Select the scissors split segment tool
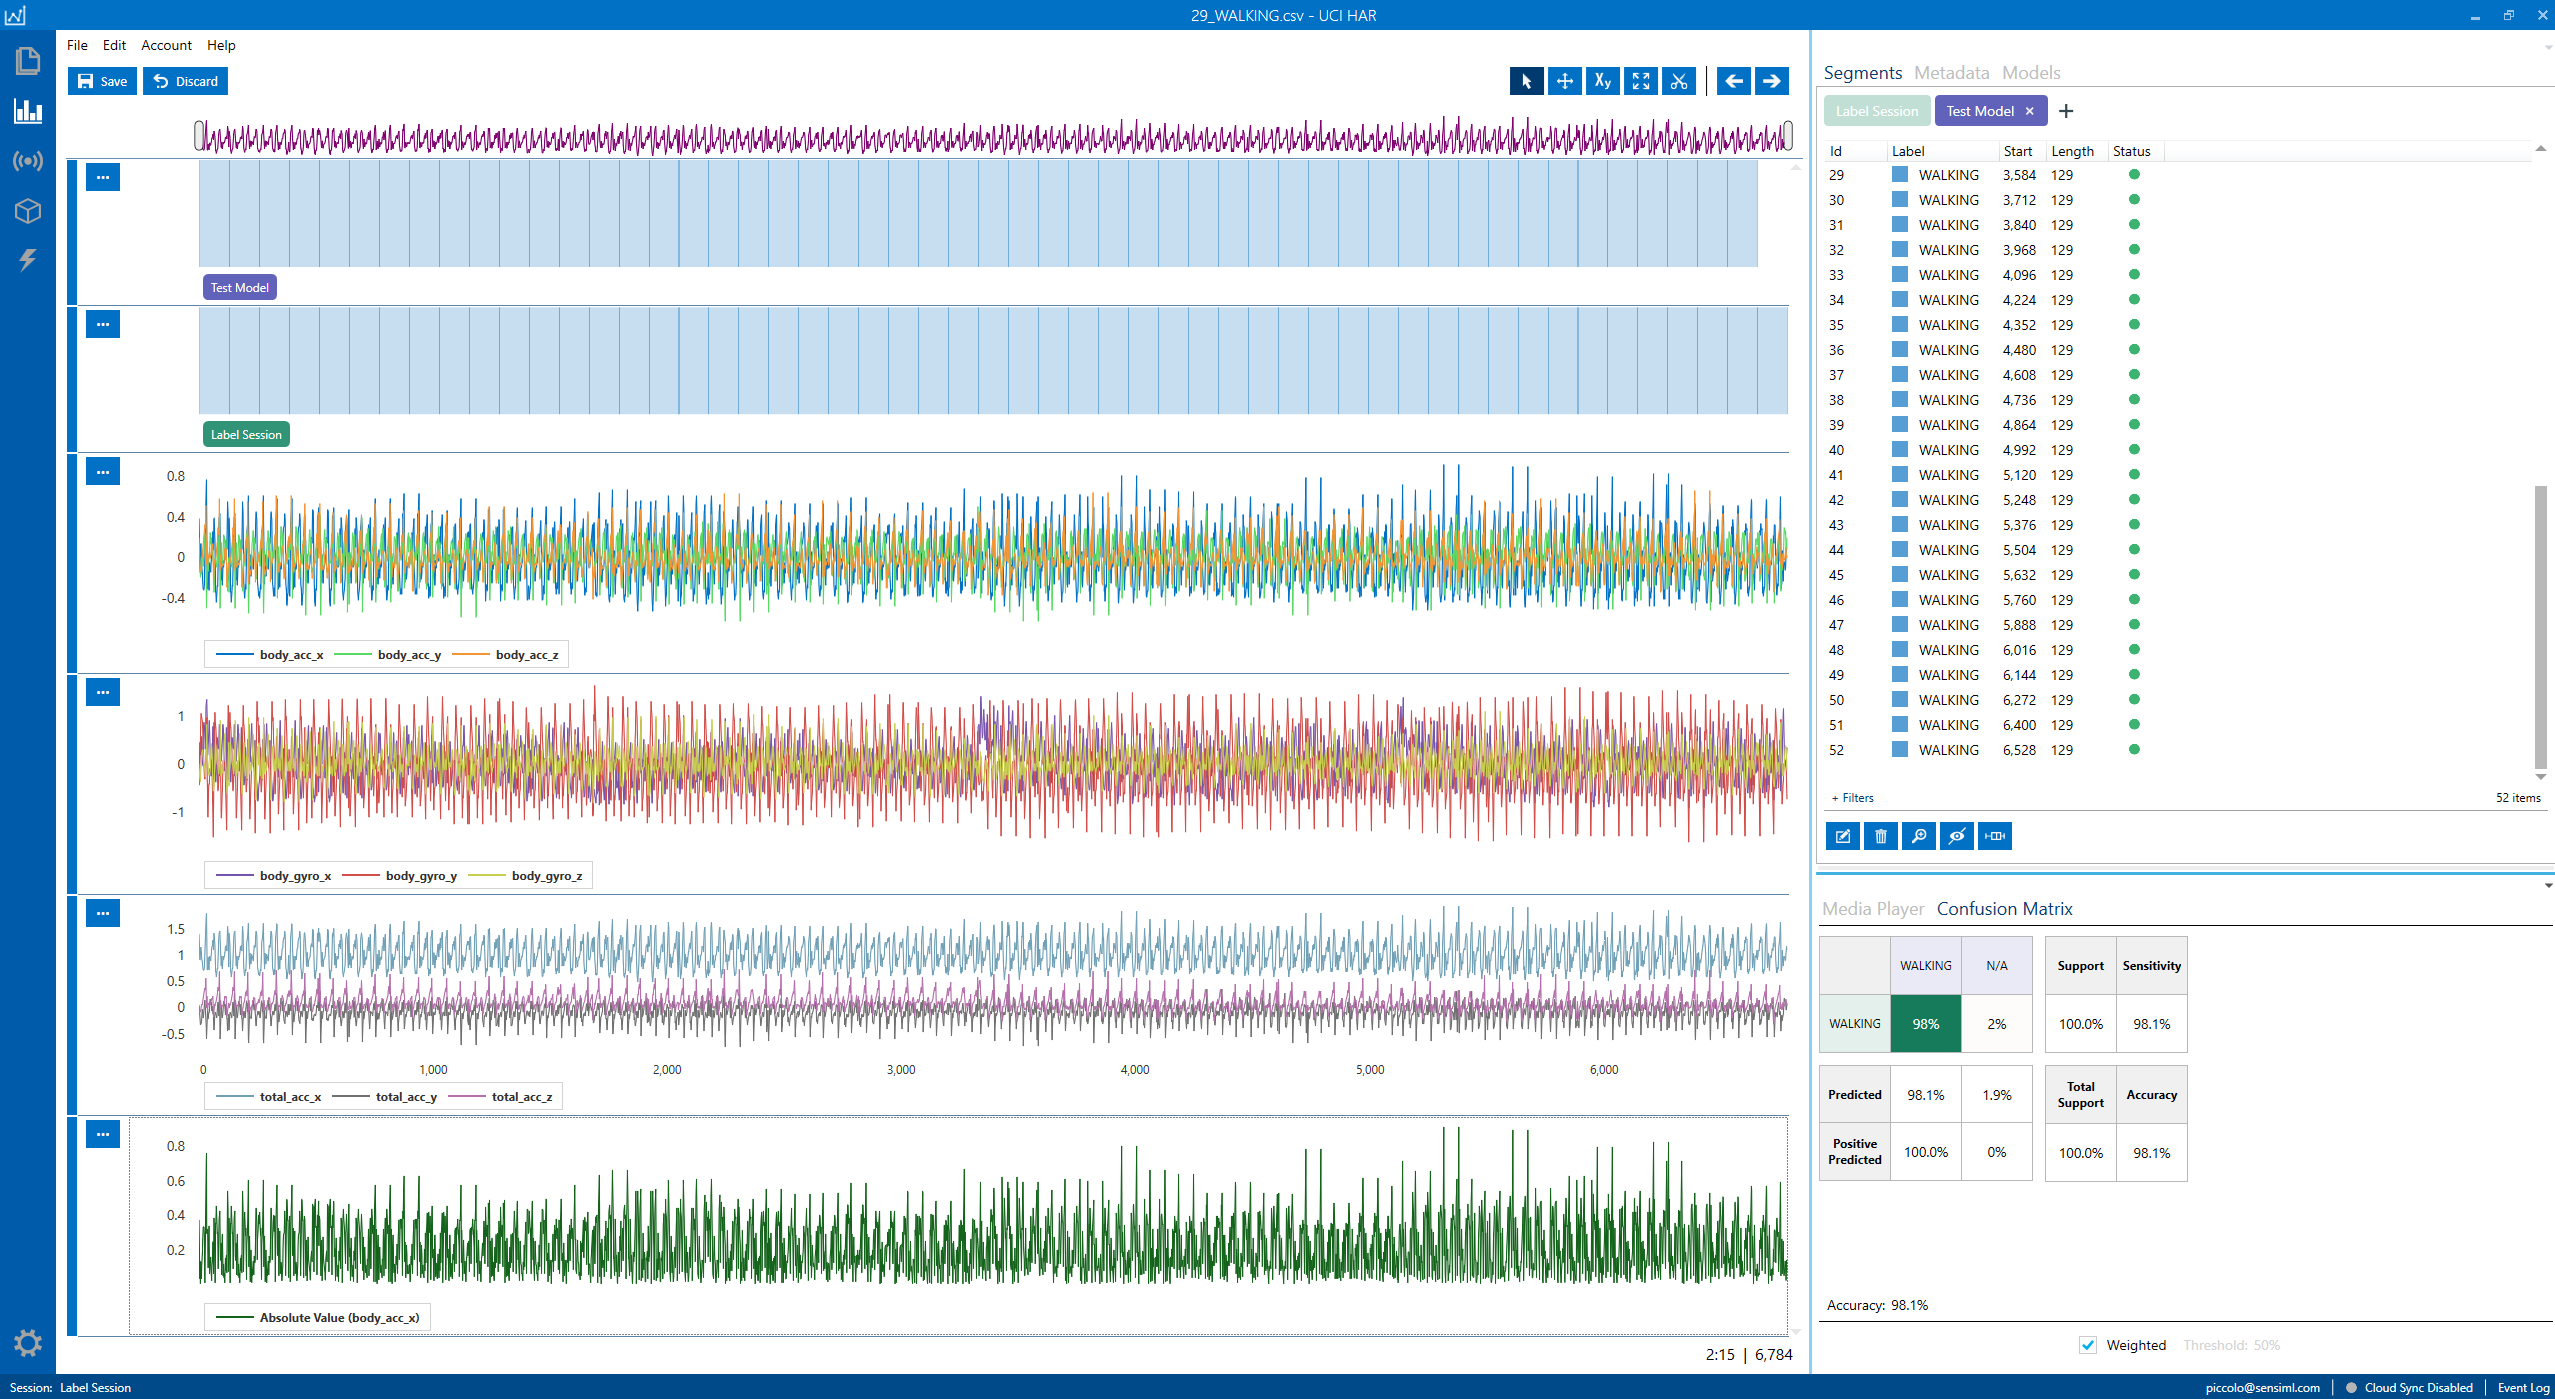Viewport: 2555px width, 1399px height. [1679, 82]
